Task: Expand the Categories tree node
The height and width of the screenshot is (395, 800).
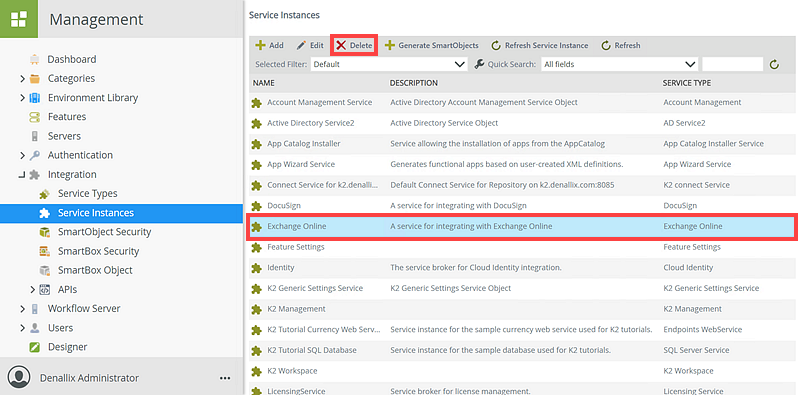Action: click(22, 79)
